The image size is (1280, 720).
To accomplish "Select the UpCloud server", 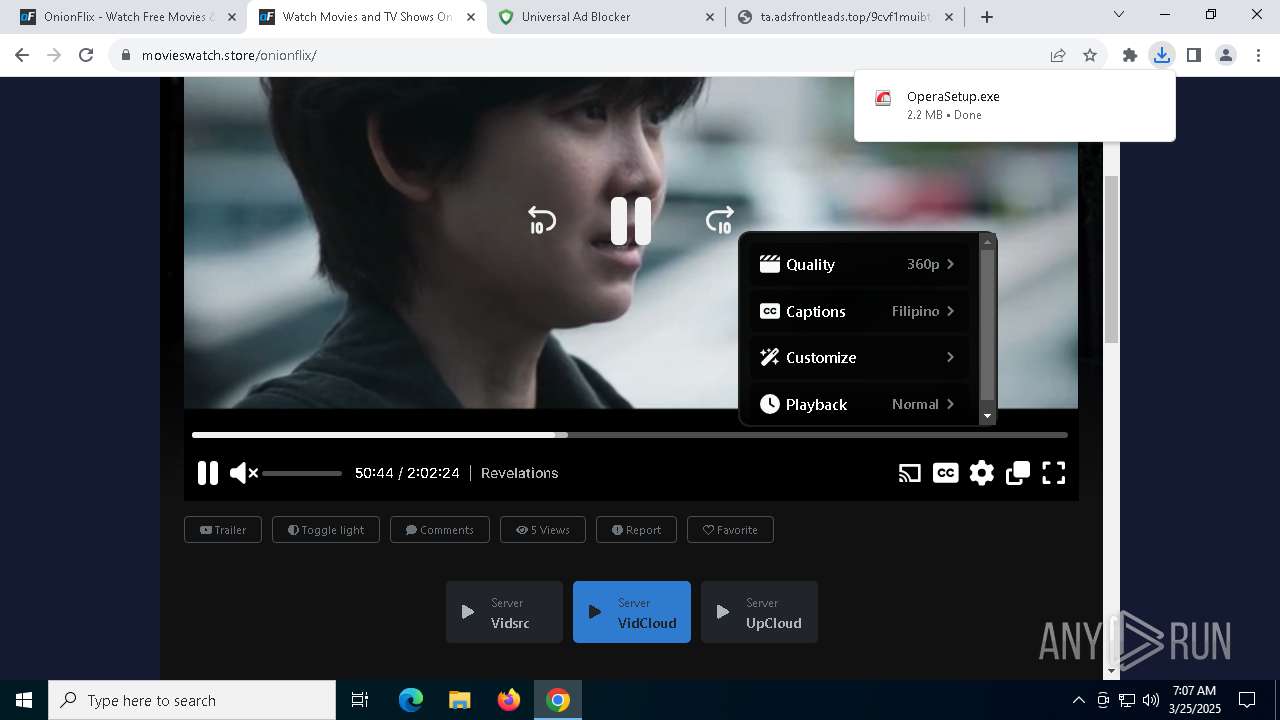I will click(759, 612).
